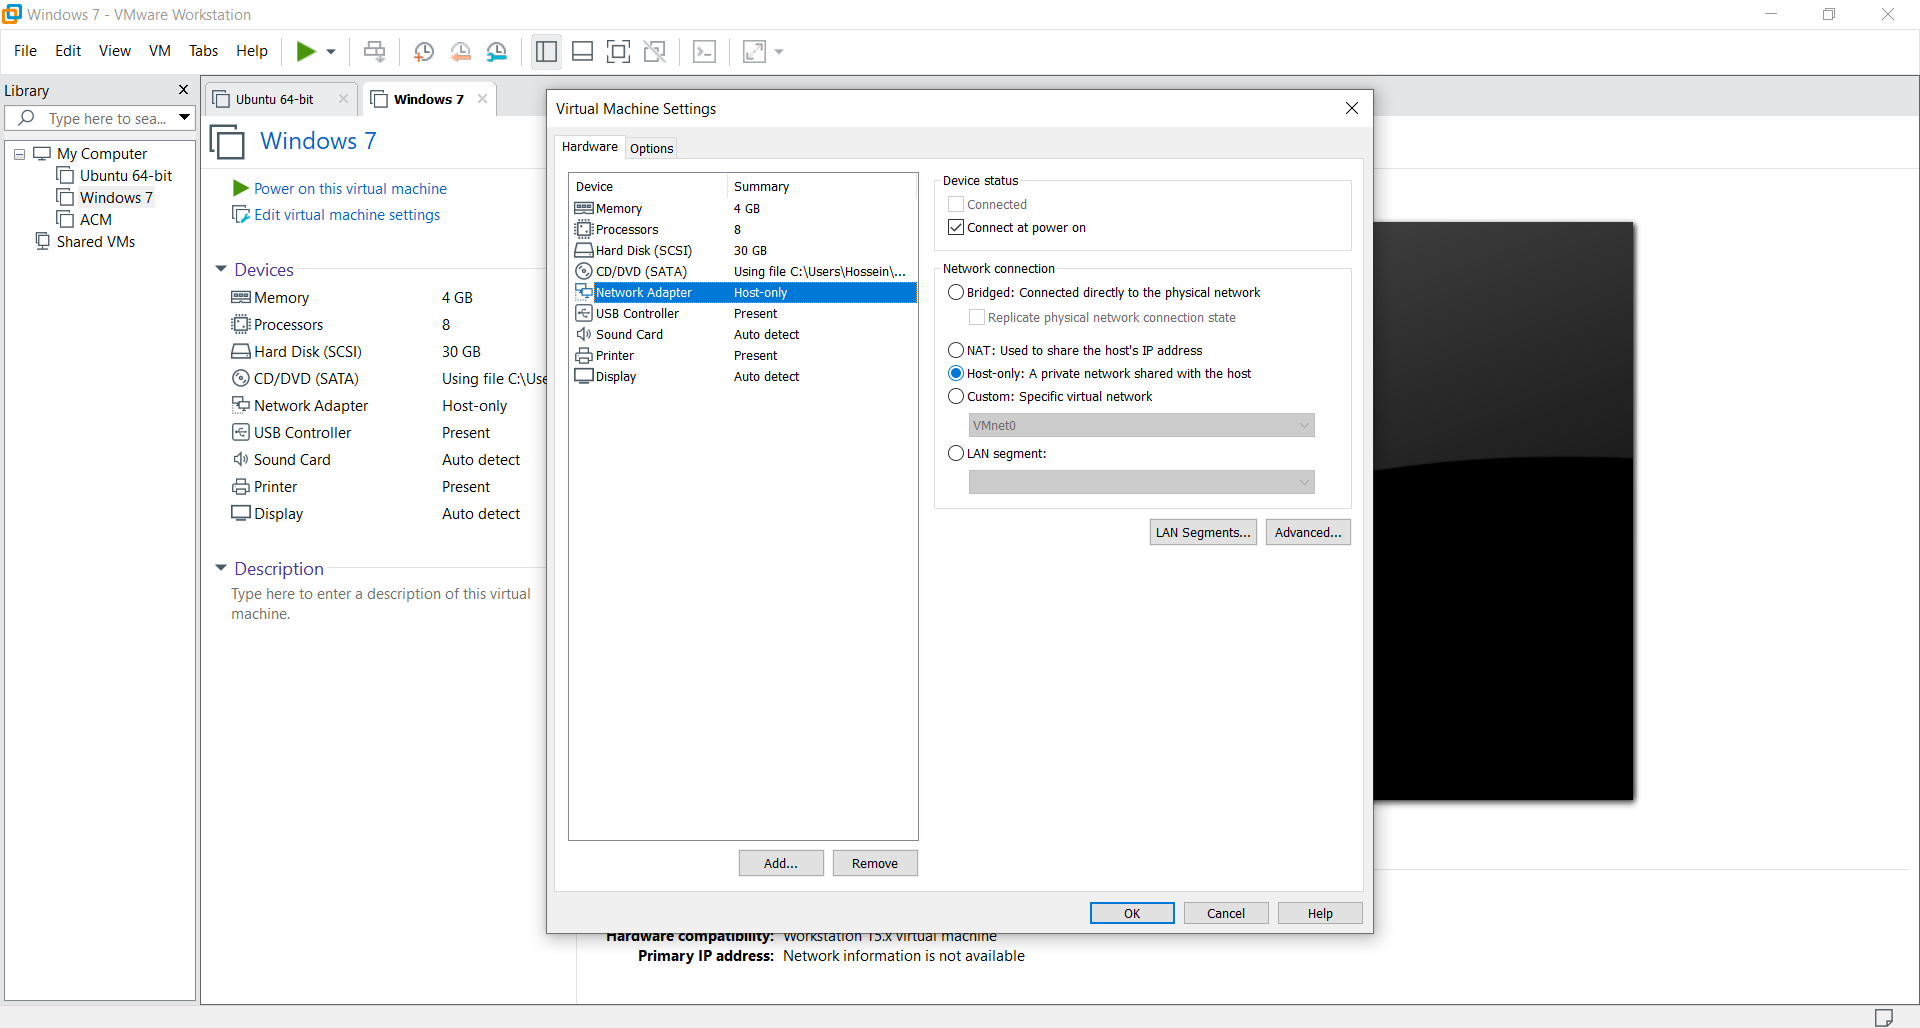Select Hard Disk (SCSI) in hardware list
The width and height of the screenshot is (1920, 1028).
(x=742, y=250)
